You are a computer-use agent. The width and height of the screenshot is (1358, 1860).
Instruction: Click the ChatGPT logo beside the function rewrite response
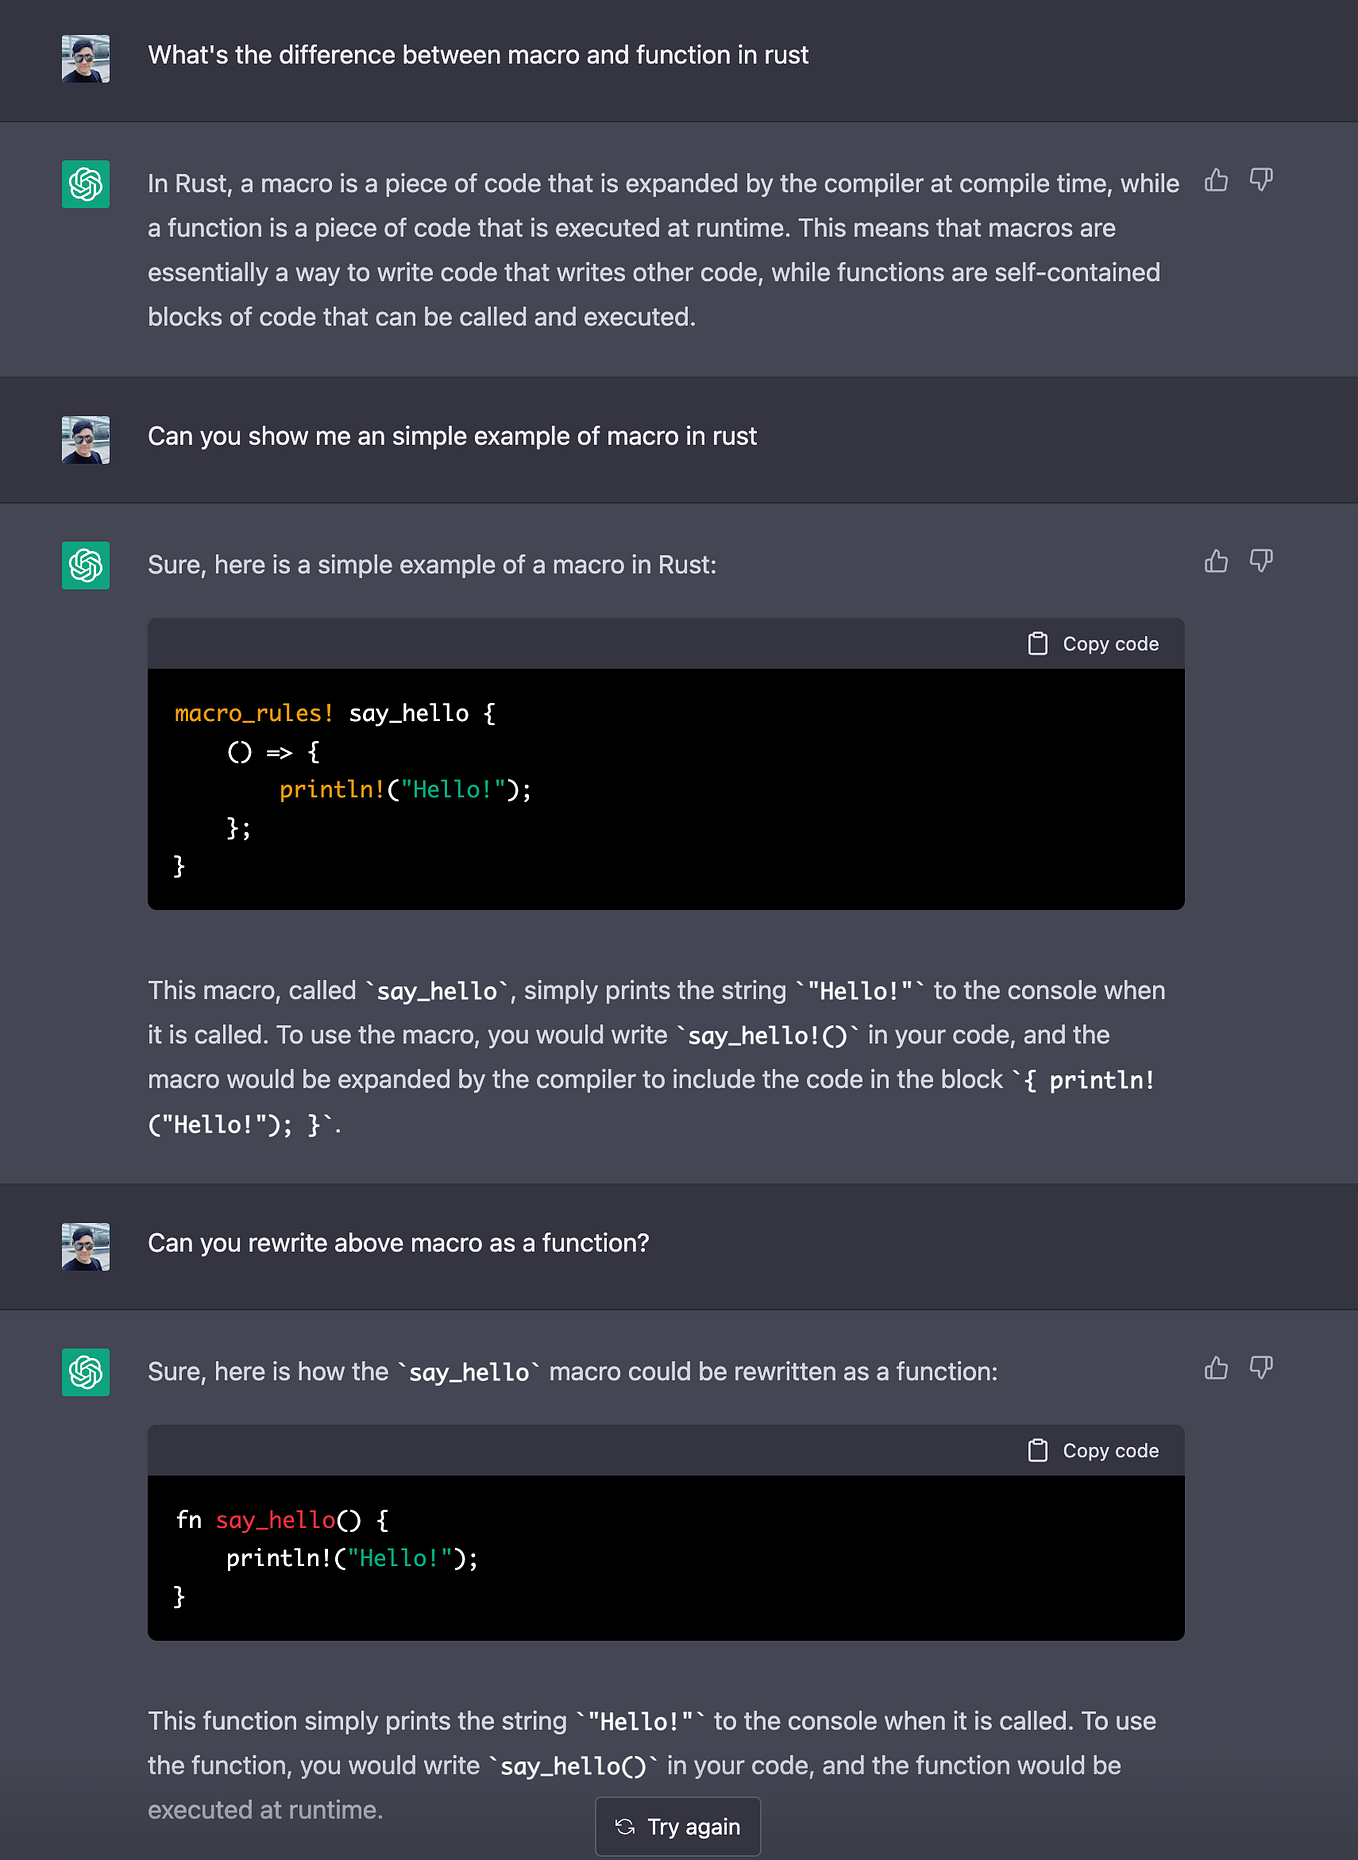(85, 1372)
